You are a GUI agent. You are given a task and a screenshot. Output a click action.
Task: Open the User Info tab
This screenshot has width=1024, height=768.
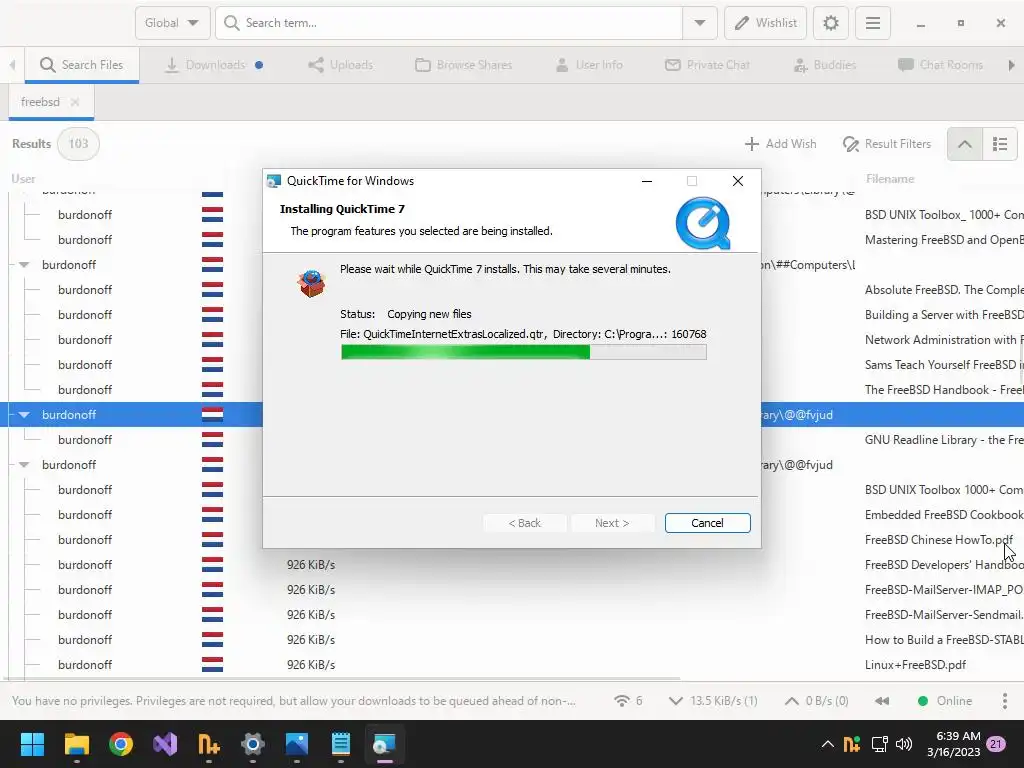(589, 65)
